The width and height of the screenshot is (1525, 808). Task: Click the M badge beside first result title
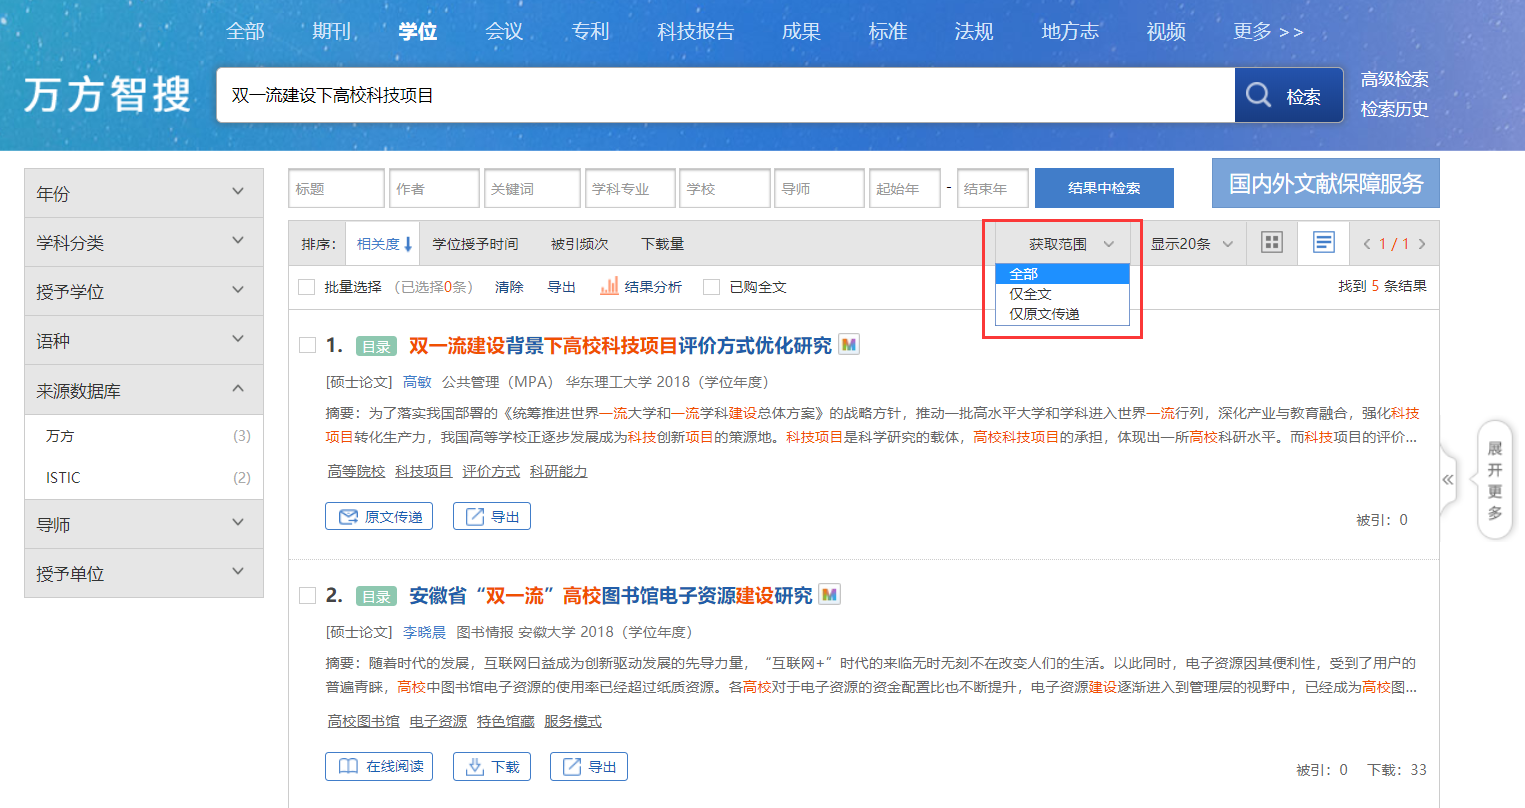click(x=849, y=345)
